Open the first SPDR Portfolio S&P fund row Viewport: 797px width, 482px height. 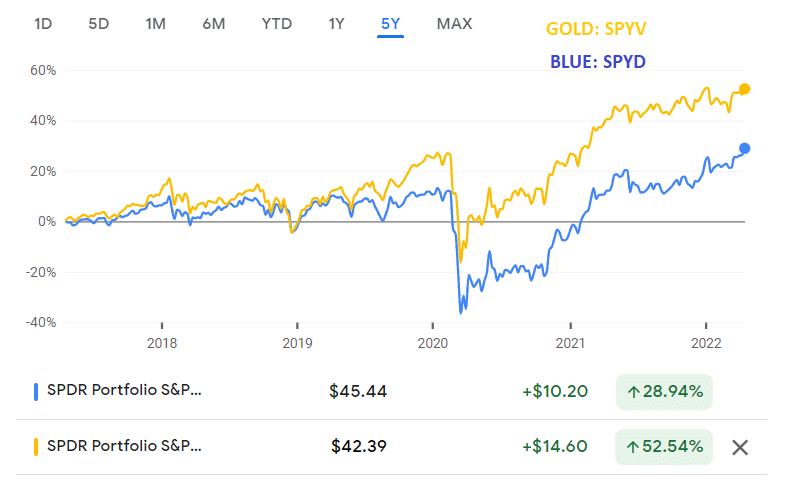(391, 391)
